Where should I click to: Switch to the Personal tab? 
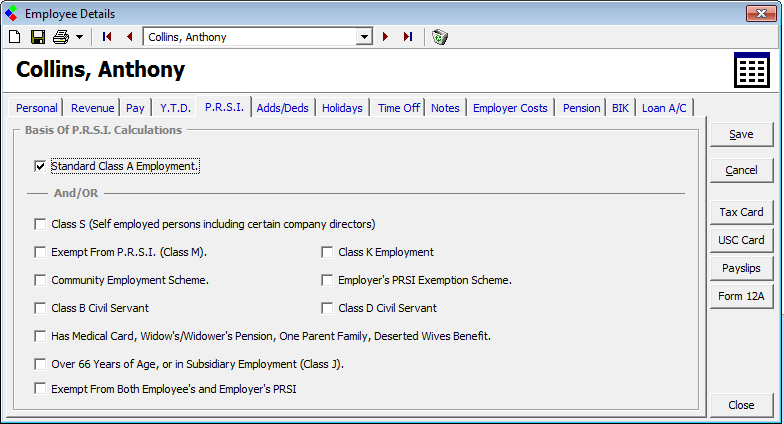pyautogui.click(x=36, y=108)
